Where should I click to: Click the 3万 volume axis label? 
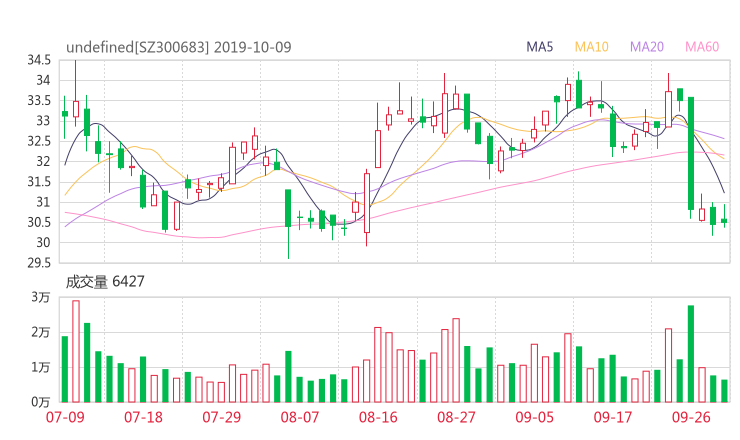tap(41, 297)
